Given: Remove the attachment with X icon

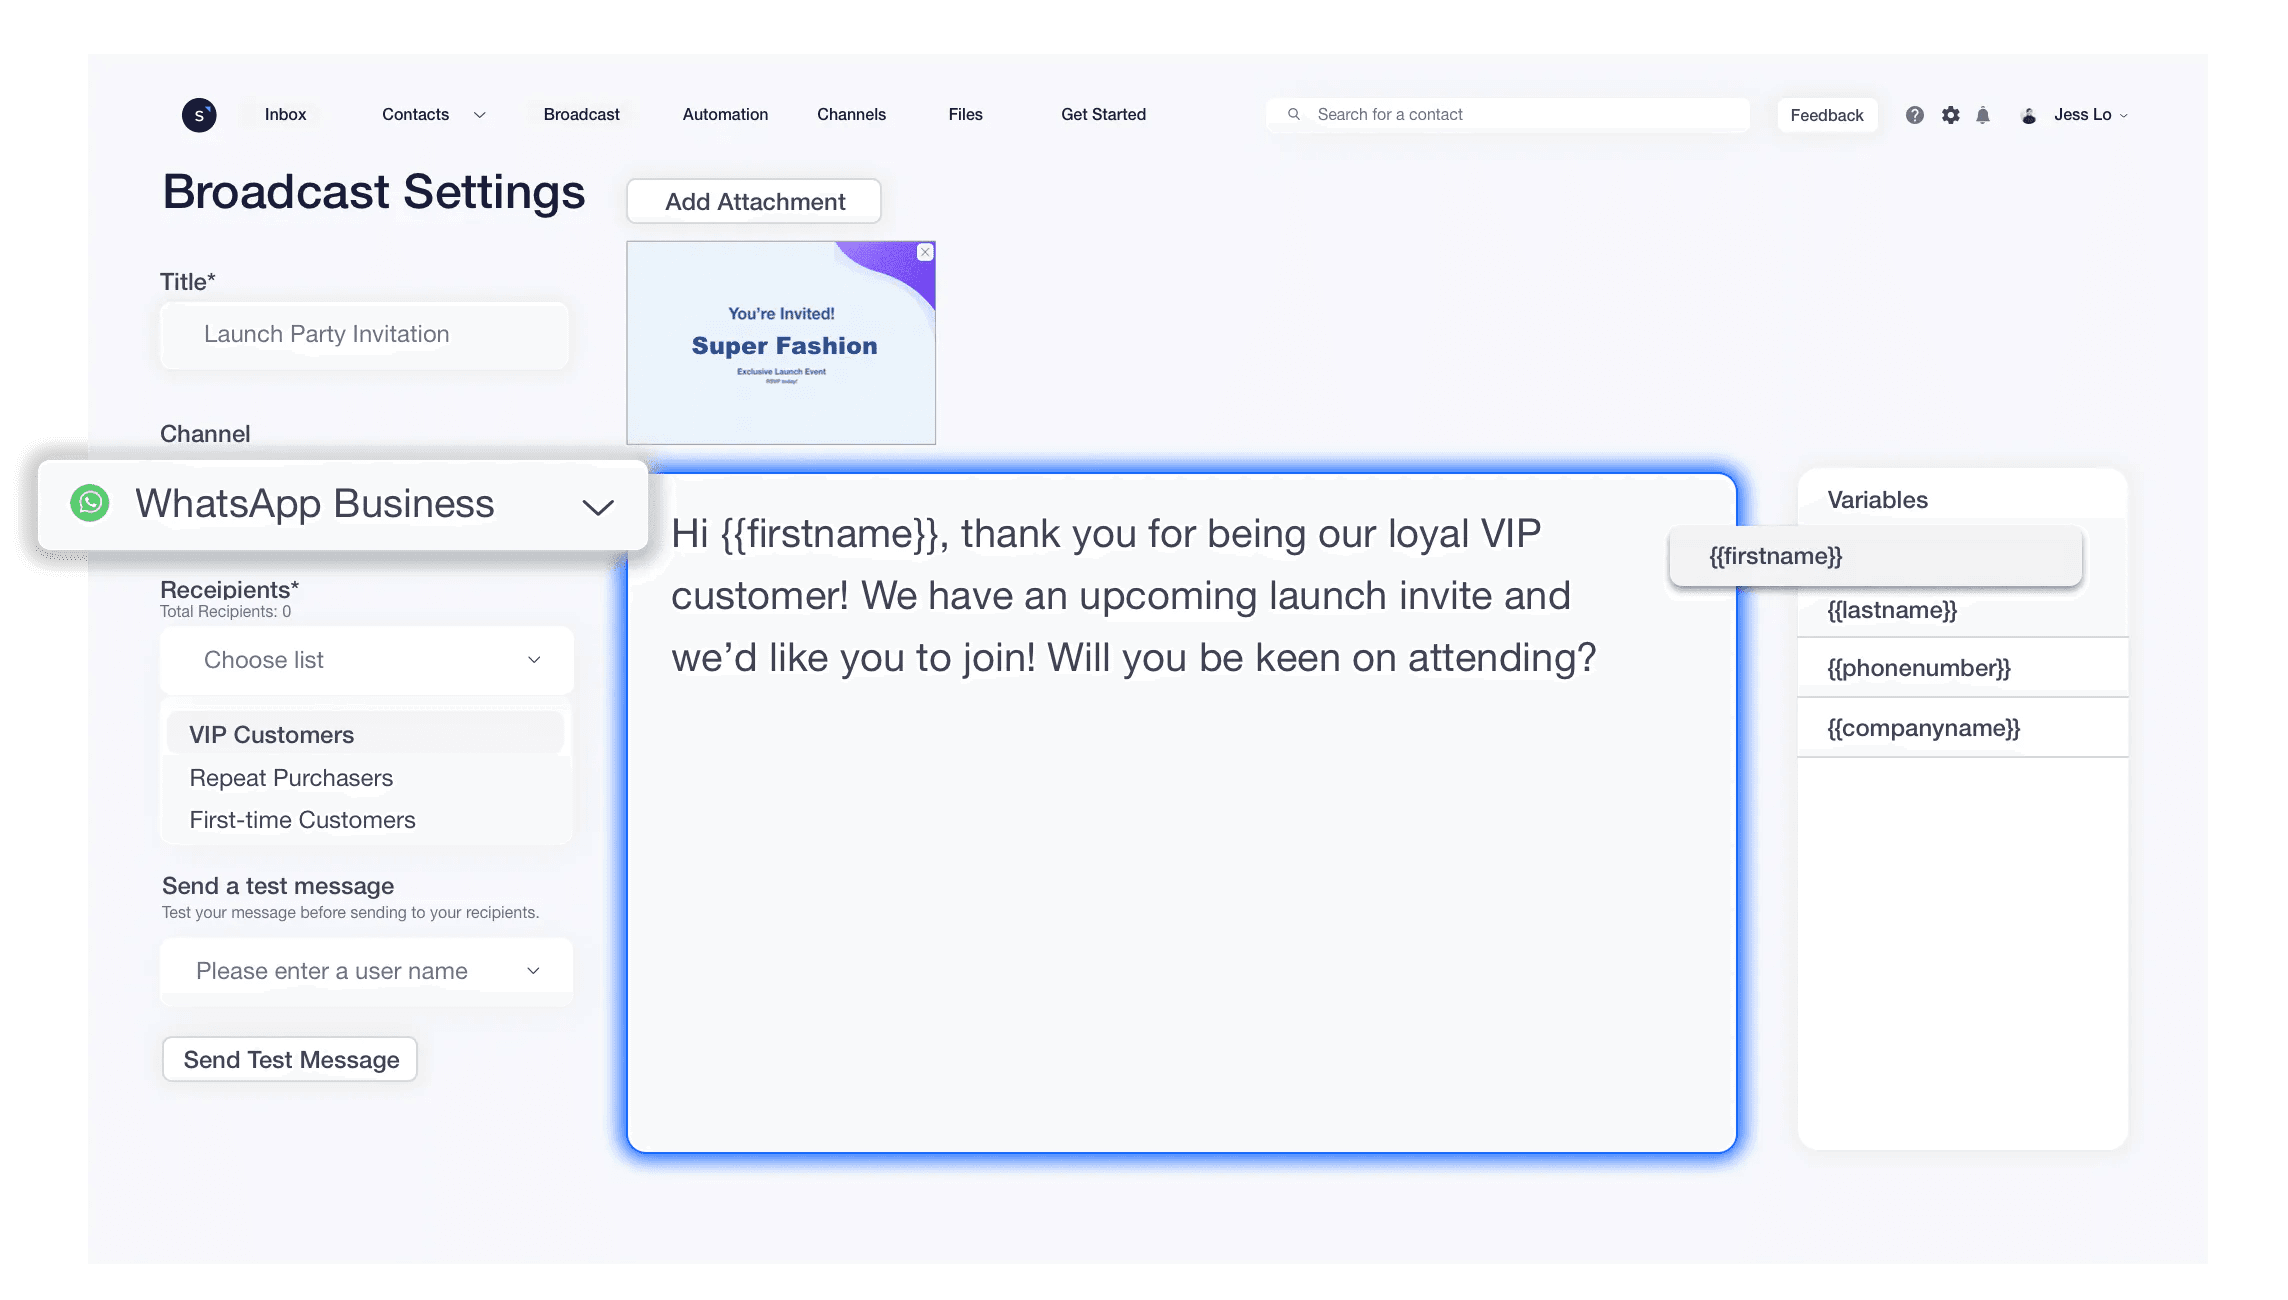Looking at the screenshot, I should point(925,253).
